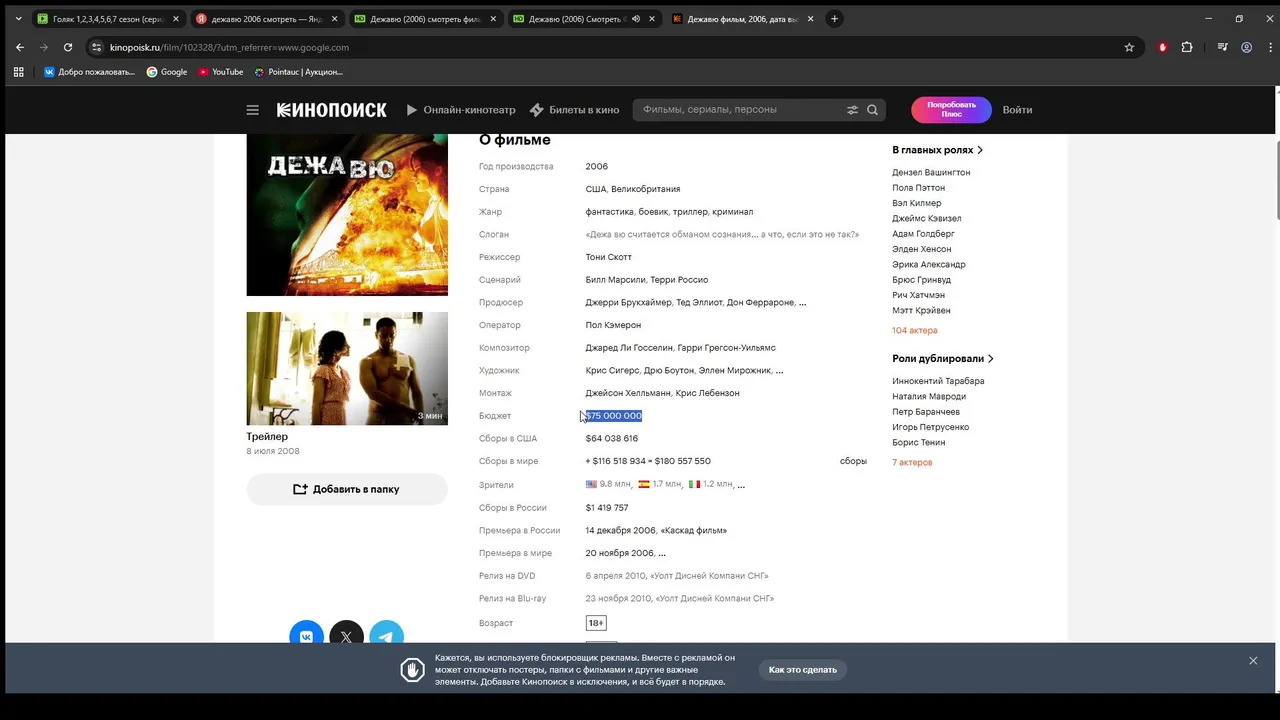The width and height of the screenshot is (1280, 720).
Task: Switch to Дежавю (2006) смотреть фильм tab
Action: tap(425, 19)
